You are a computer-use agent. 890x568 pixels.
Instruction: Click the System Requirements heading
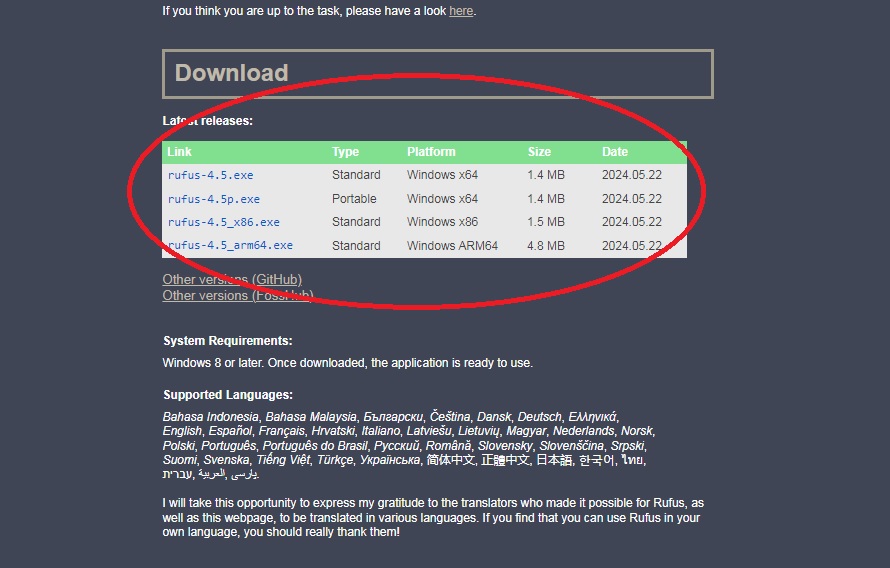pyautogui.click(x=228, y=341)
